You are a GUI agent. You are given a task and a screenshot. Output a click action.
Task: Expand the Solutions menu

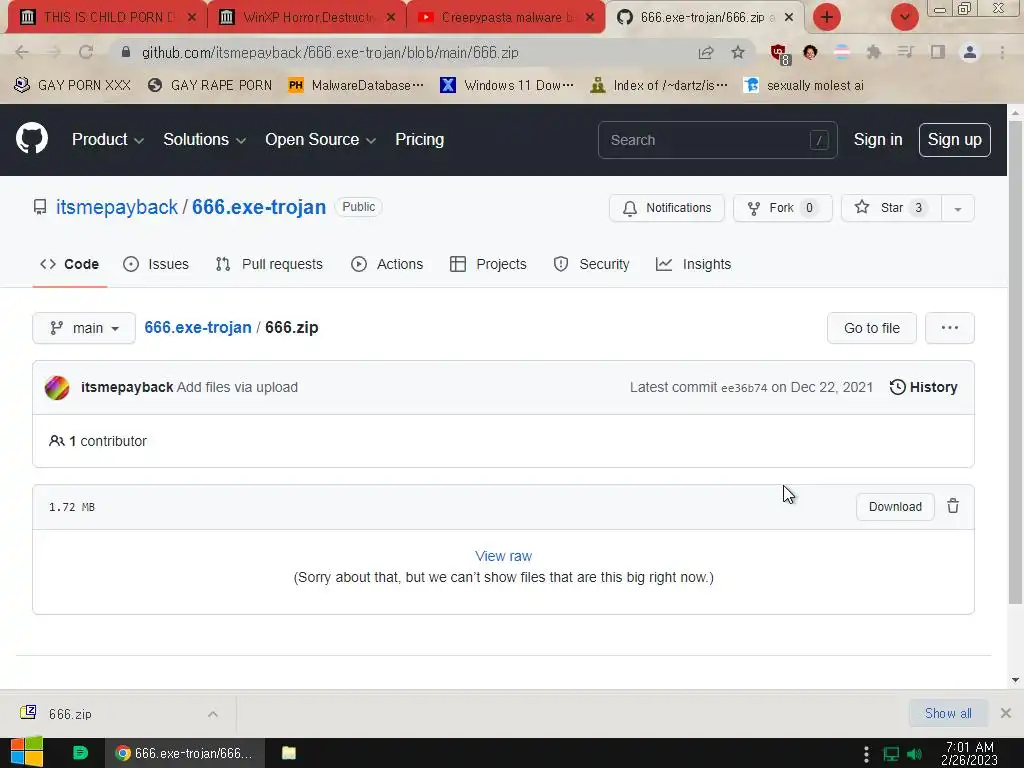pyautogui.click(x=204, y=140)
